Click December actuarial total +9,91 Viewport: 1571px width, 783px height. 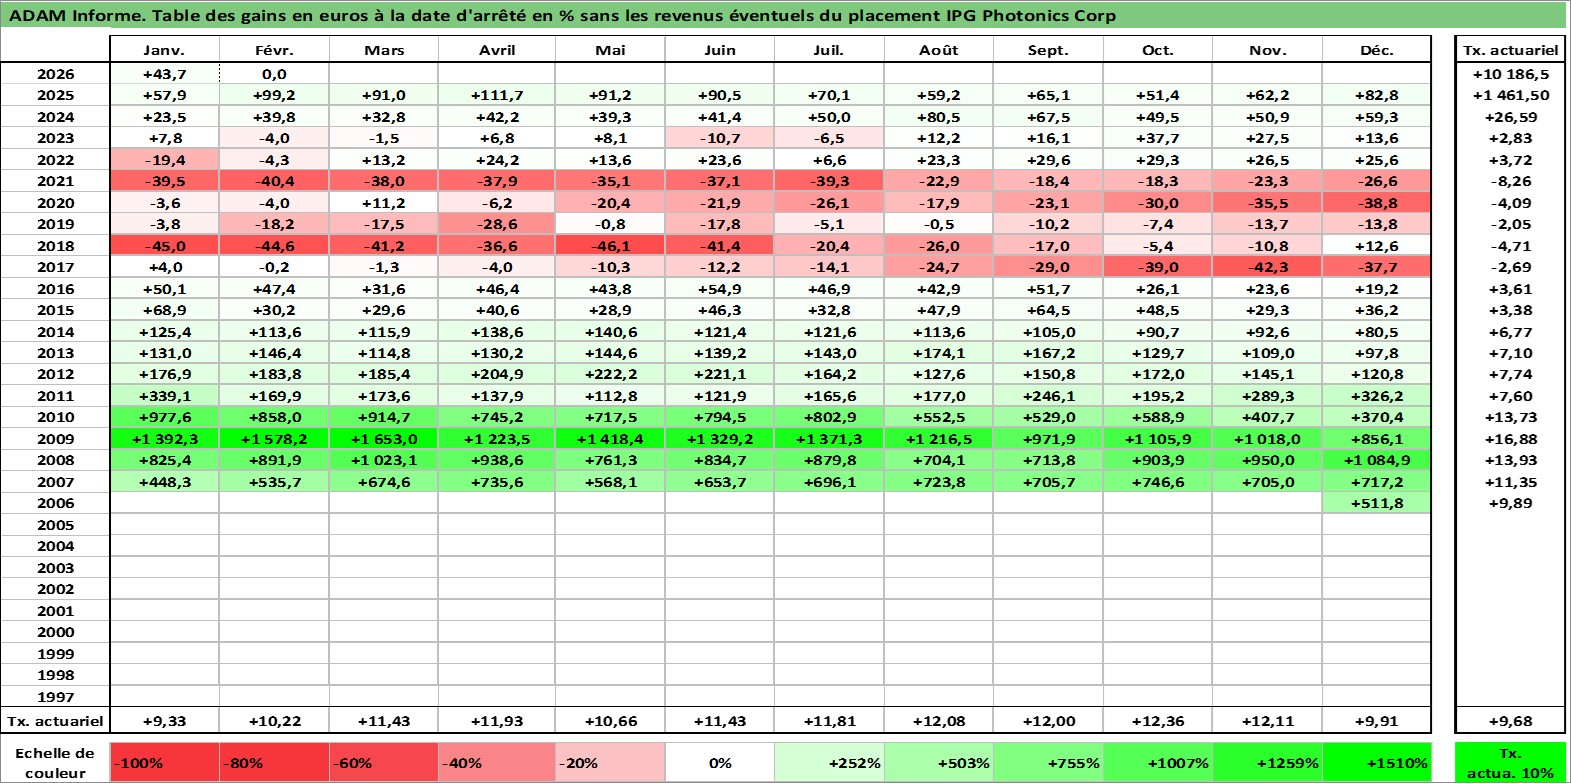1376,721
